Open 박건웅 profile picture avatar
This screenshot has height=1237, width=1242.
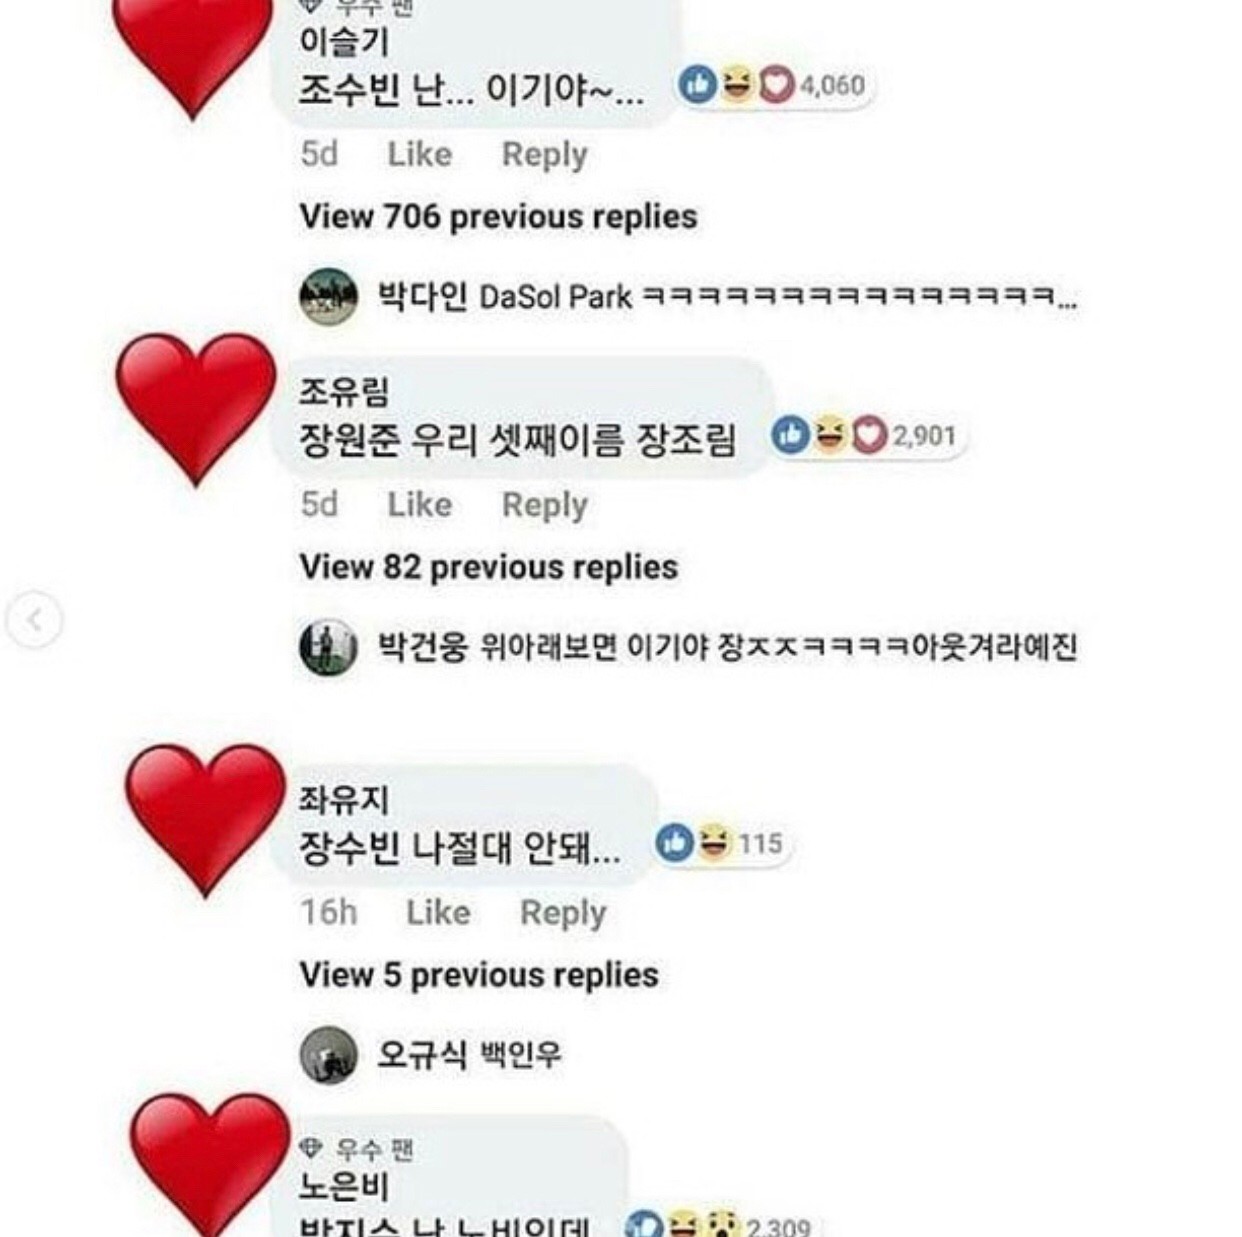pyautogui.click(x=328, y=647)
